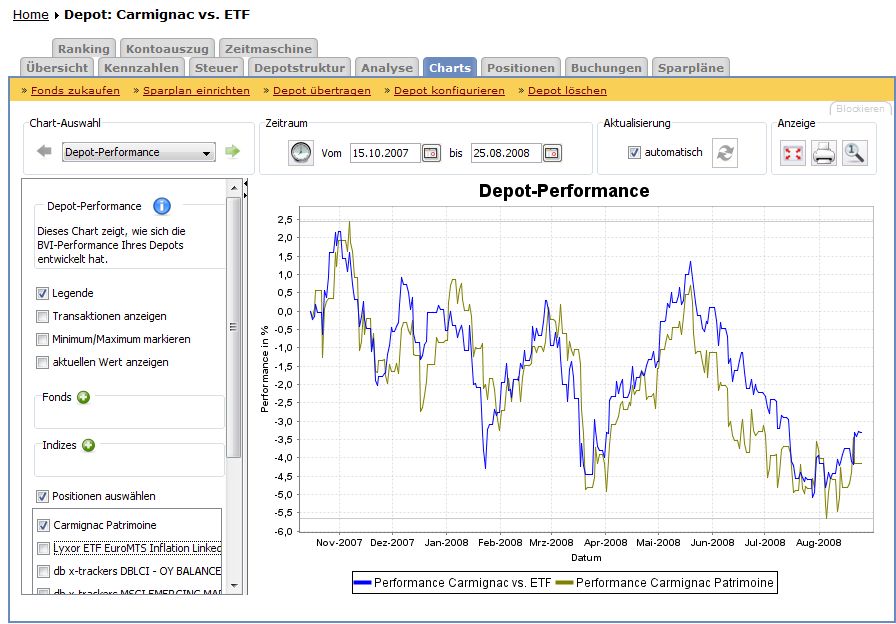Click the next chart green arrow icon

tap(233, 152)
